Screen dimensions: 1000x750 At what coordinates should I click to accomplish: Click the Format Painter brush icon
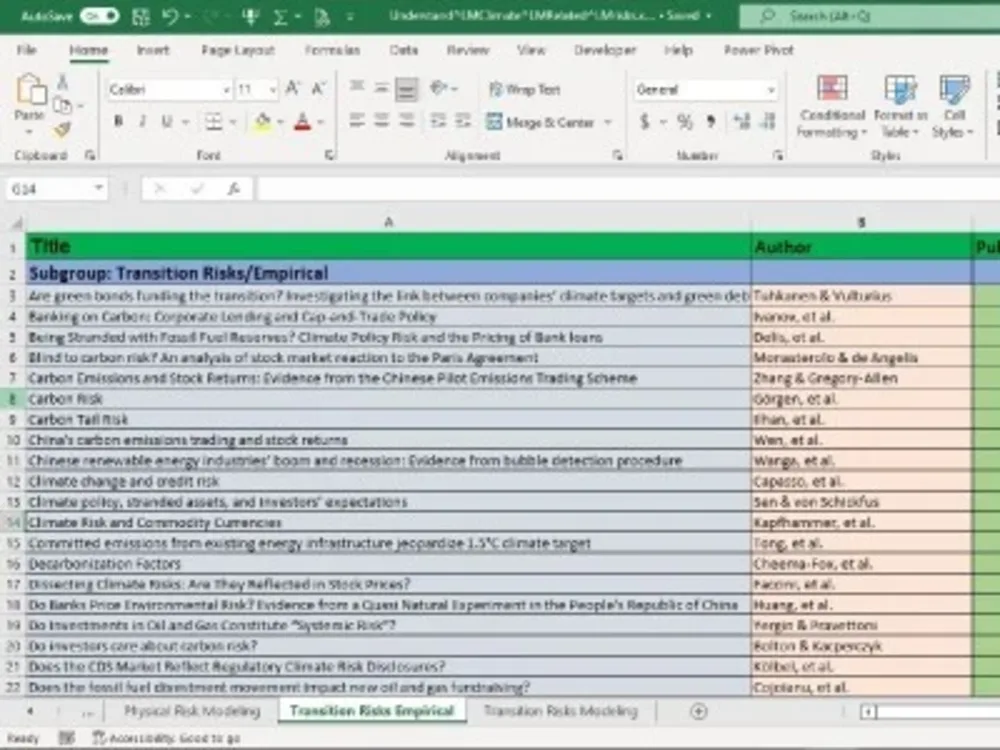62,130
